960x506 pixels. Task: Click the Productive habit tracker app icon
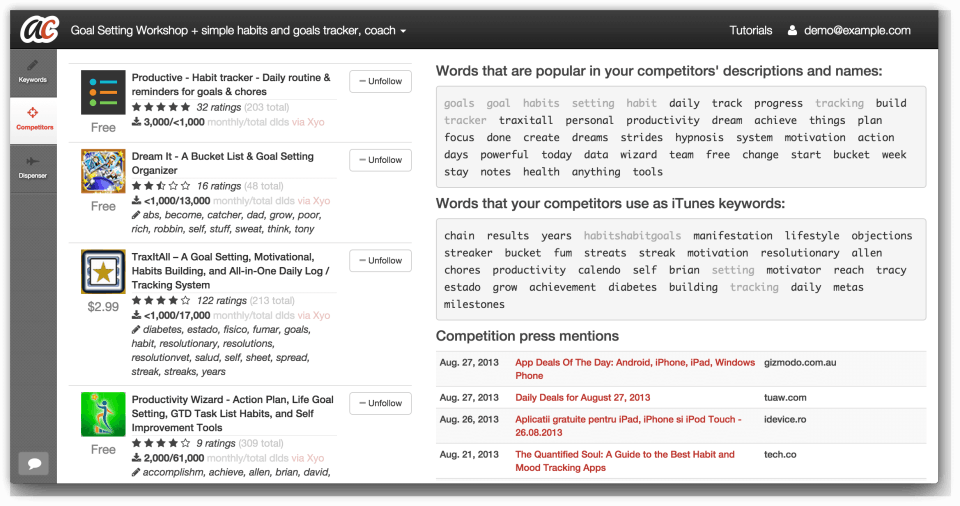(x=103, y=93)
